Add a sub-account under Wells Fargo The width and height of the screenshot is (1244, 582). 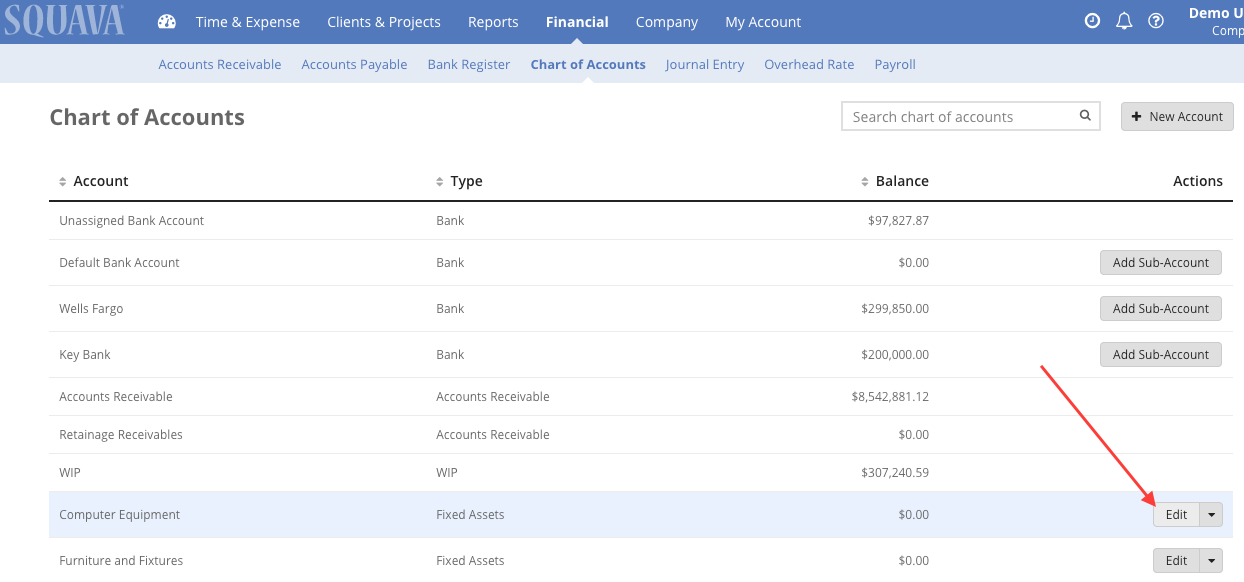click(x=1160, y=308)
